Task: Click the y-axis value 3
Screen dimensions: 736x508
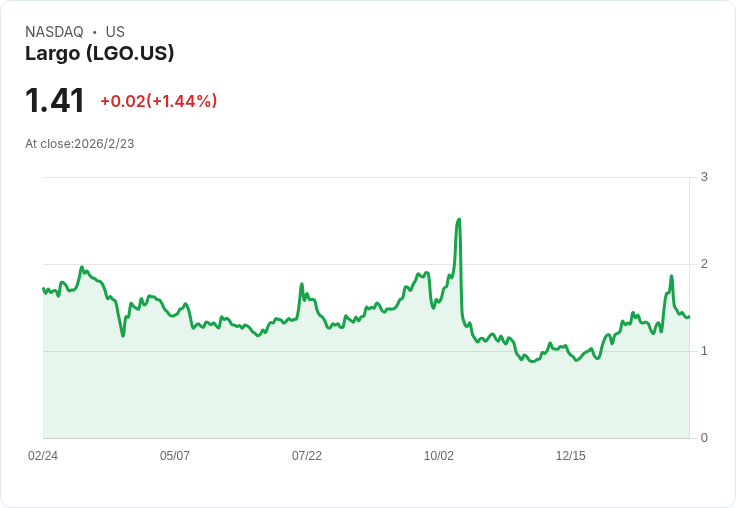Action: click(x=704, y=177)
